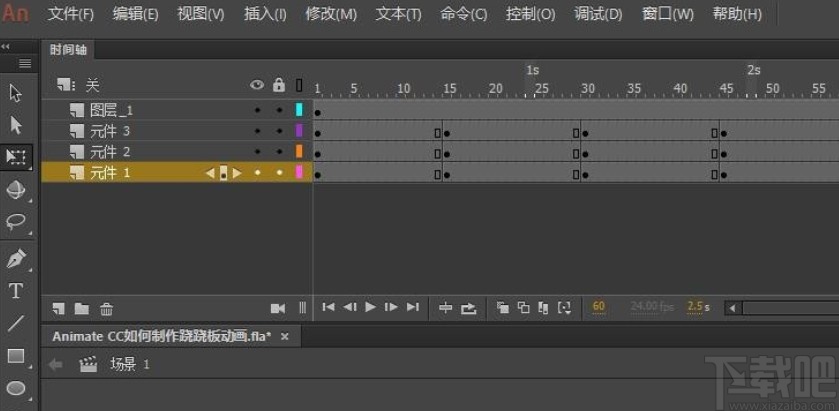Pick the Lasso tool
Screen dimensions: 839x411
16,221
